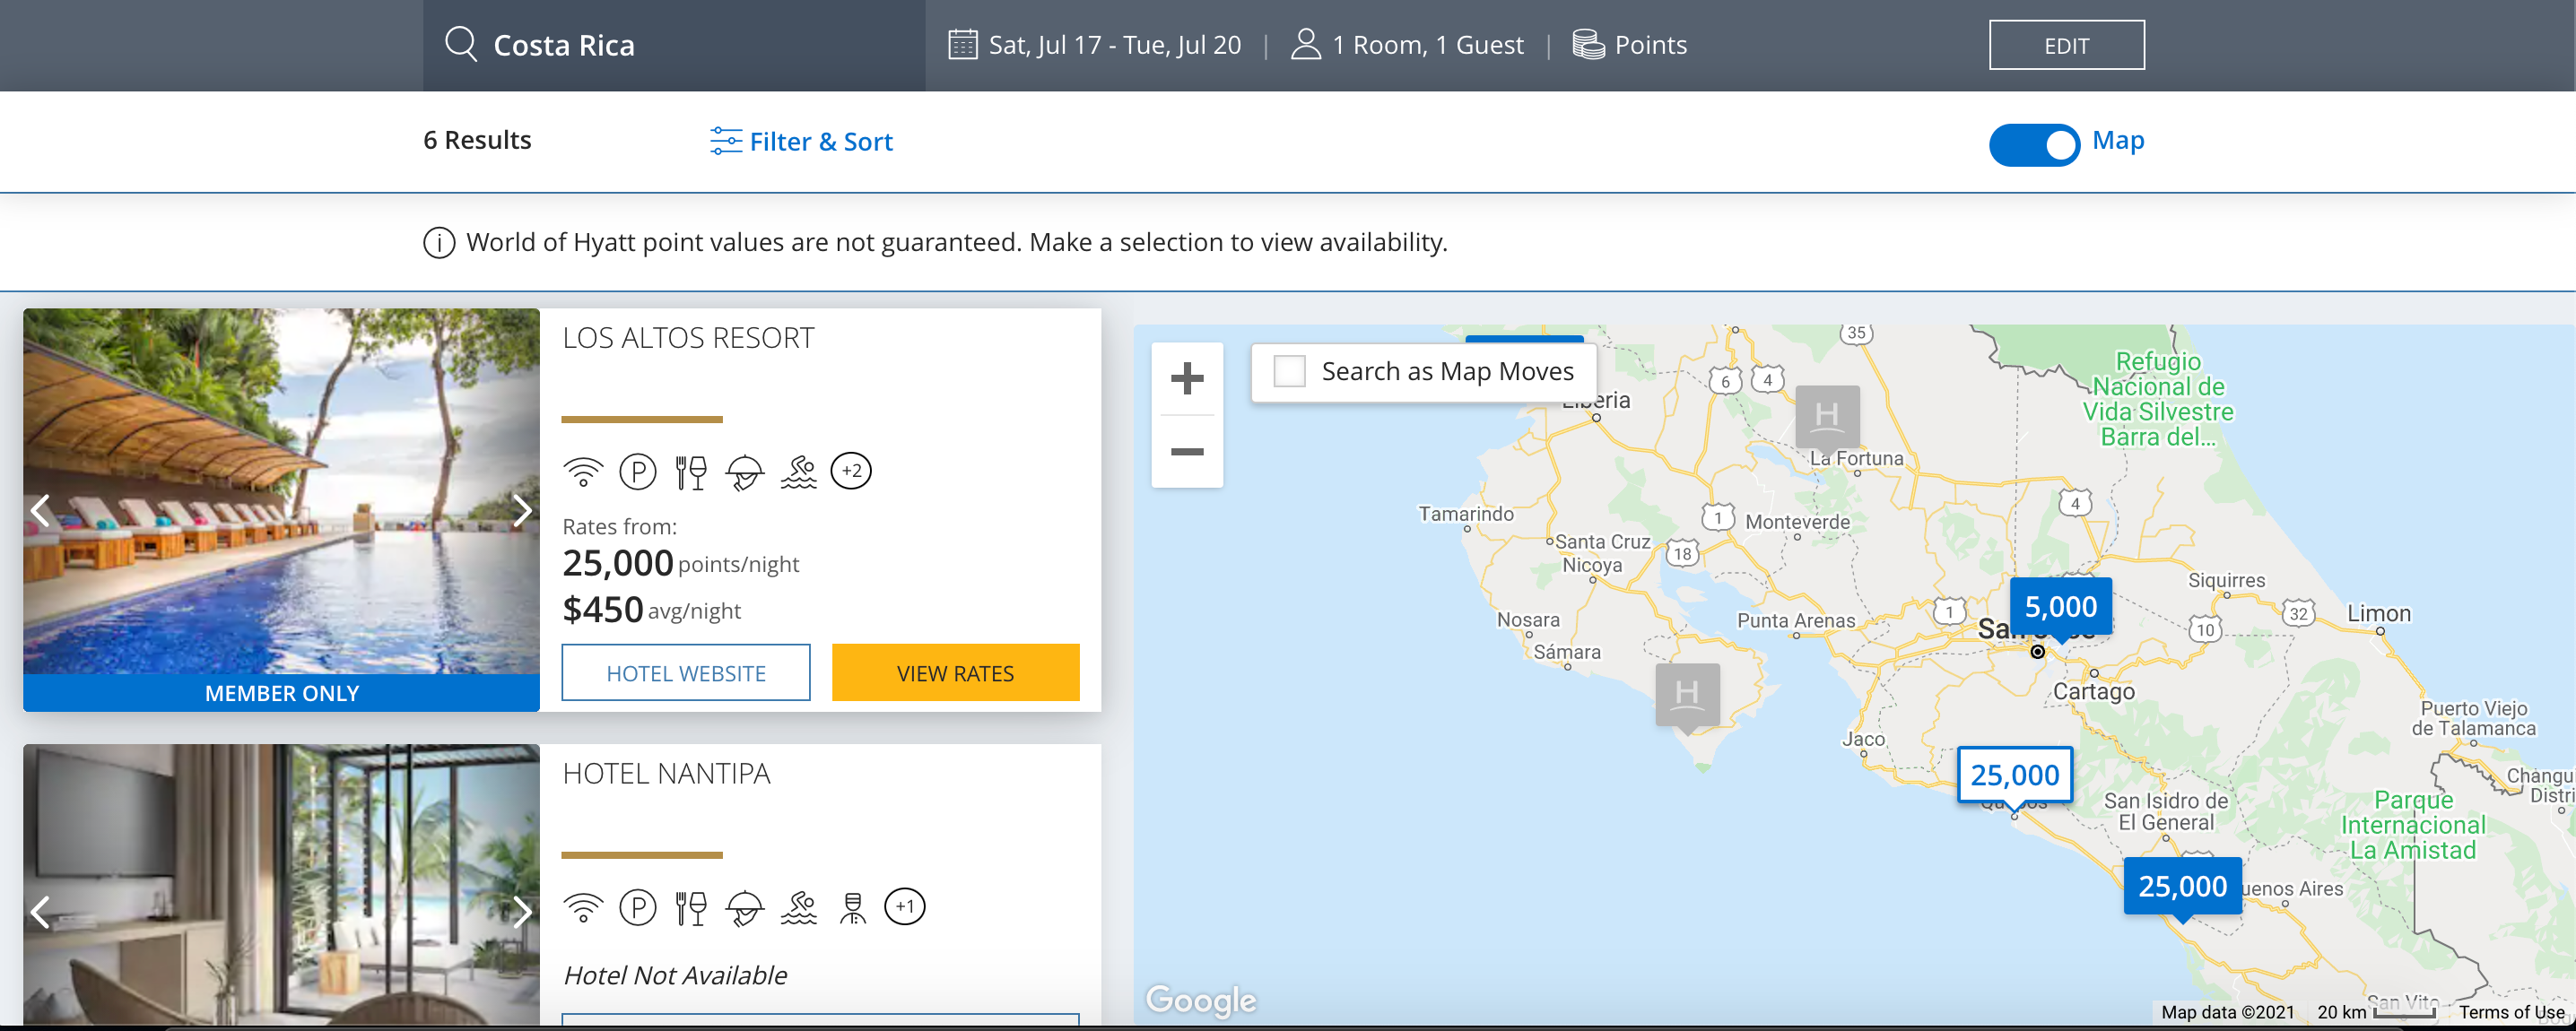Click the Los Altos Resort pool photo
Screen dimensions: 2576x1031
tap(281, 490)
